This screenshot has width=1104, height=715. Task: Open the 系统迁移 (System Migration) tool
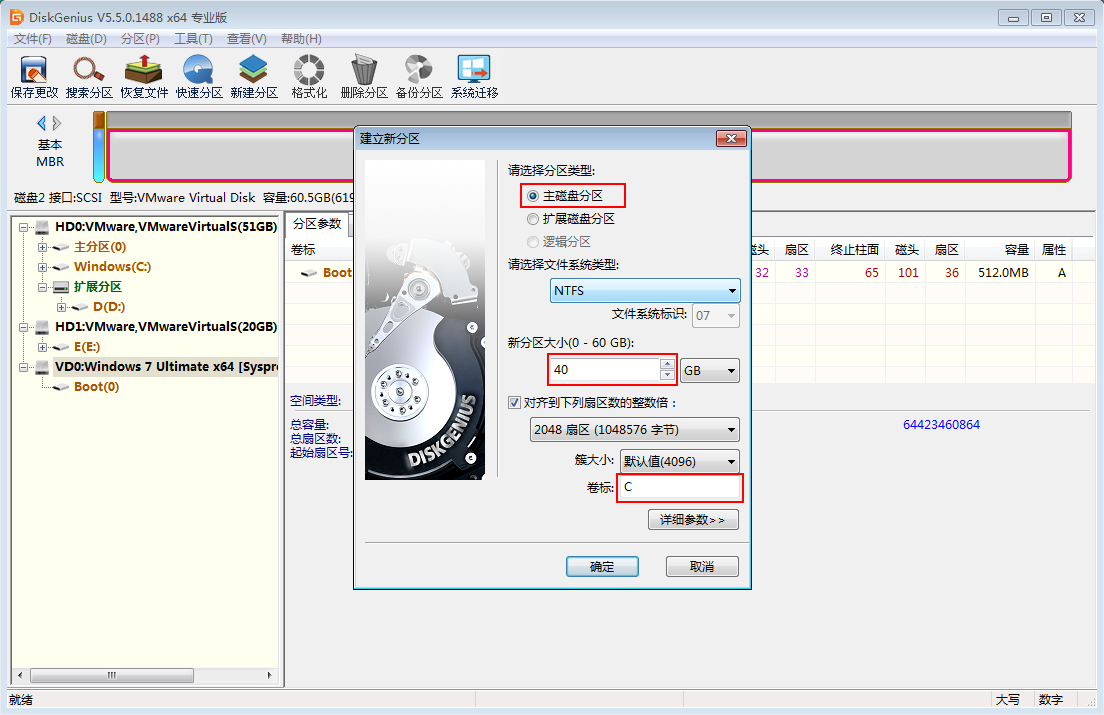(x=474, y=76)
